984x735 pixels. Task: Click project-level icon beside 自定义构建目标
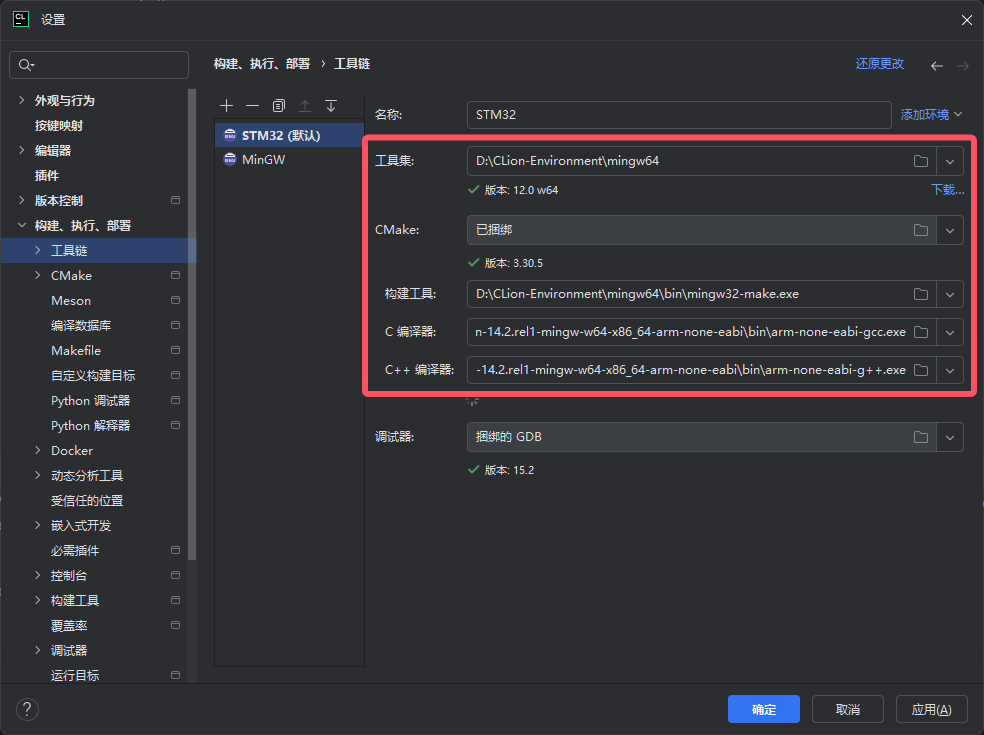click(175, 375)
